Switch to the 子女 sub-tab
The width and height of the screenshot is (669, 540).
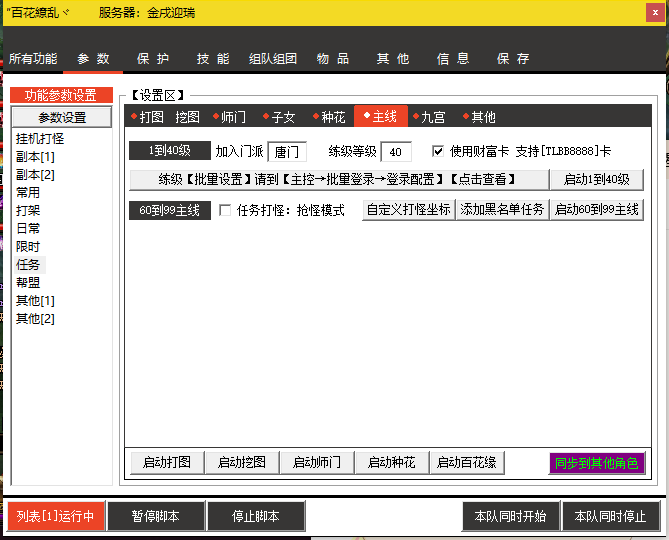point(279,116)
